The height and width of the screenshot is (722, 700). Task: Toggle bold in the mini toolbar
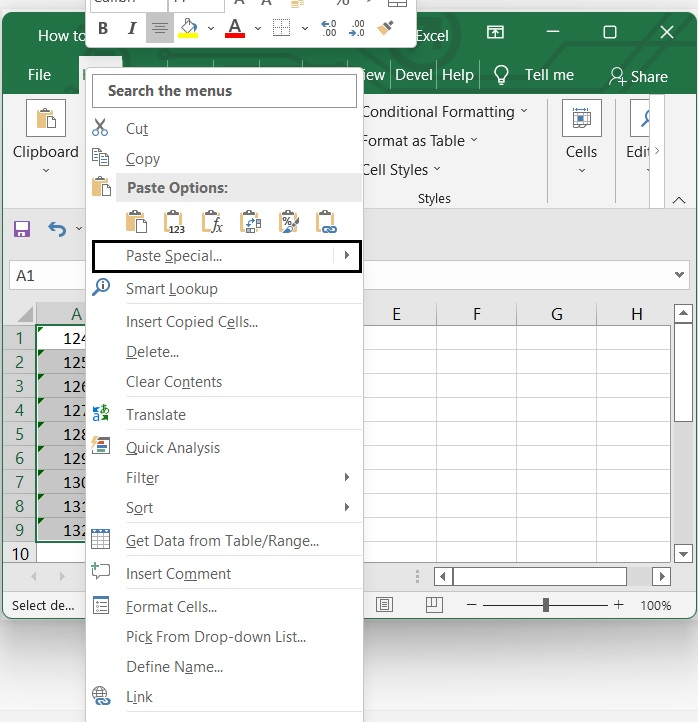(103, 29)
